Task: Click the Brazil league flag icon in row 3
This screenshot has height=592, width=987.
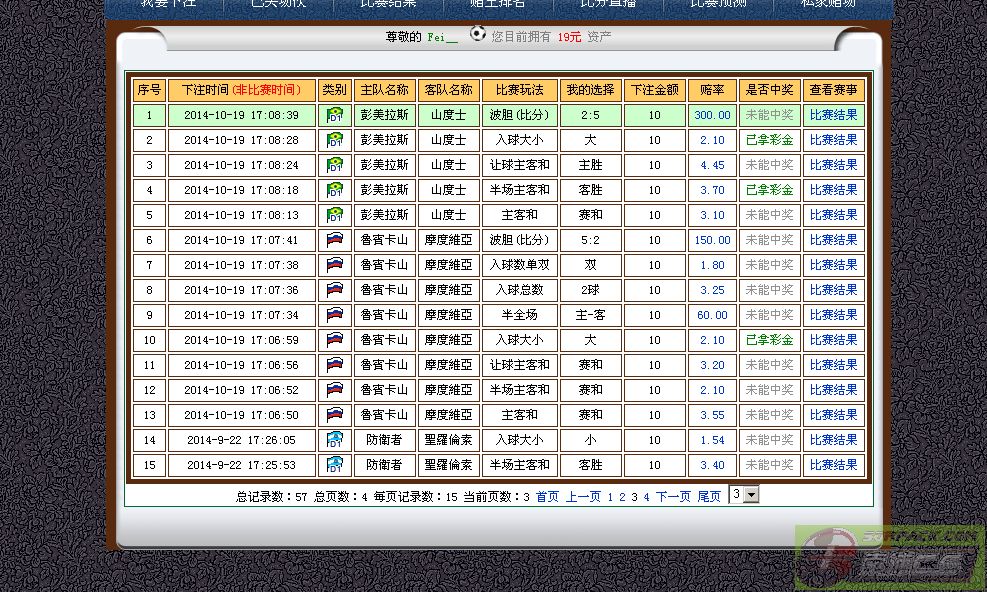Action: click(x=335, y=165)
